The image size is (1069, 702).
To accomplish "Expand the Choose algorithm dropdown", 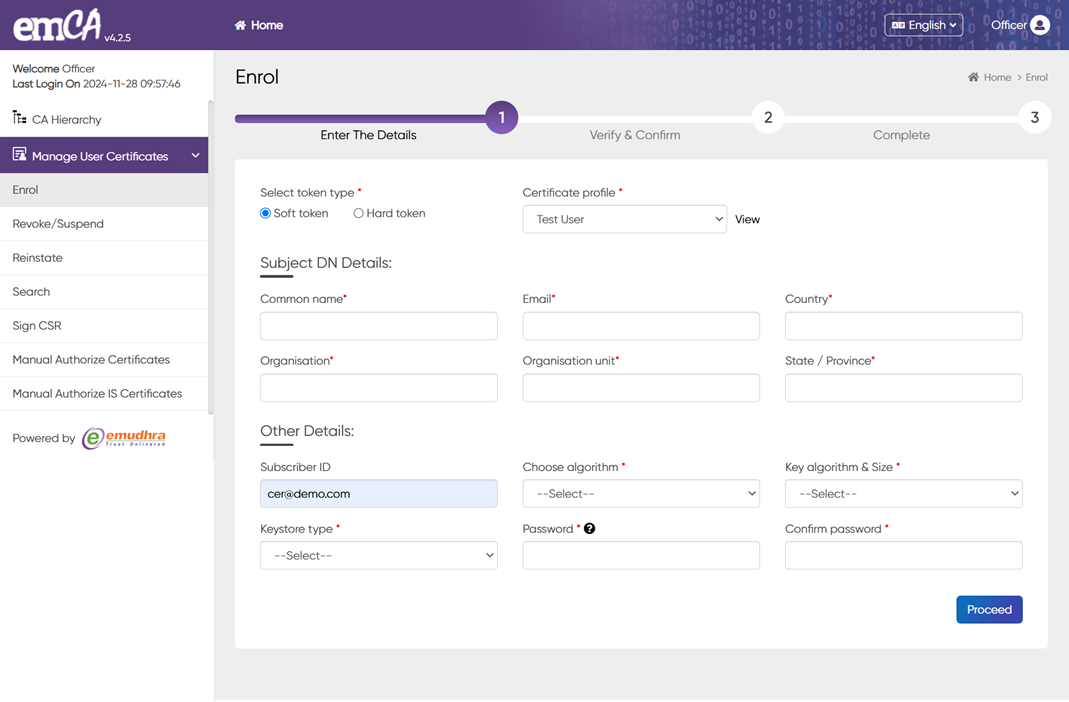I will coord(640,493).
